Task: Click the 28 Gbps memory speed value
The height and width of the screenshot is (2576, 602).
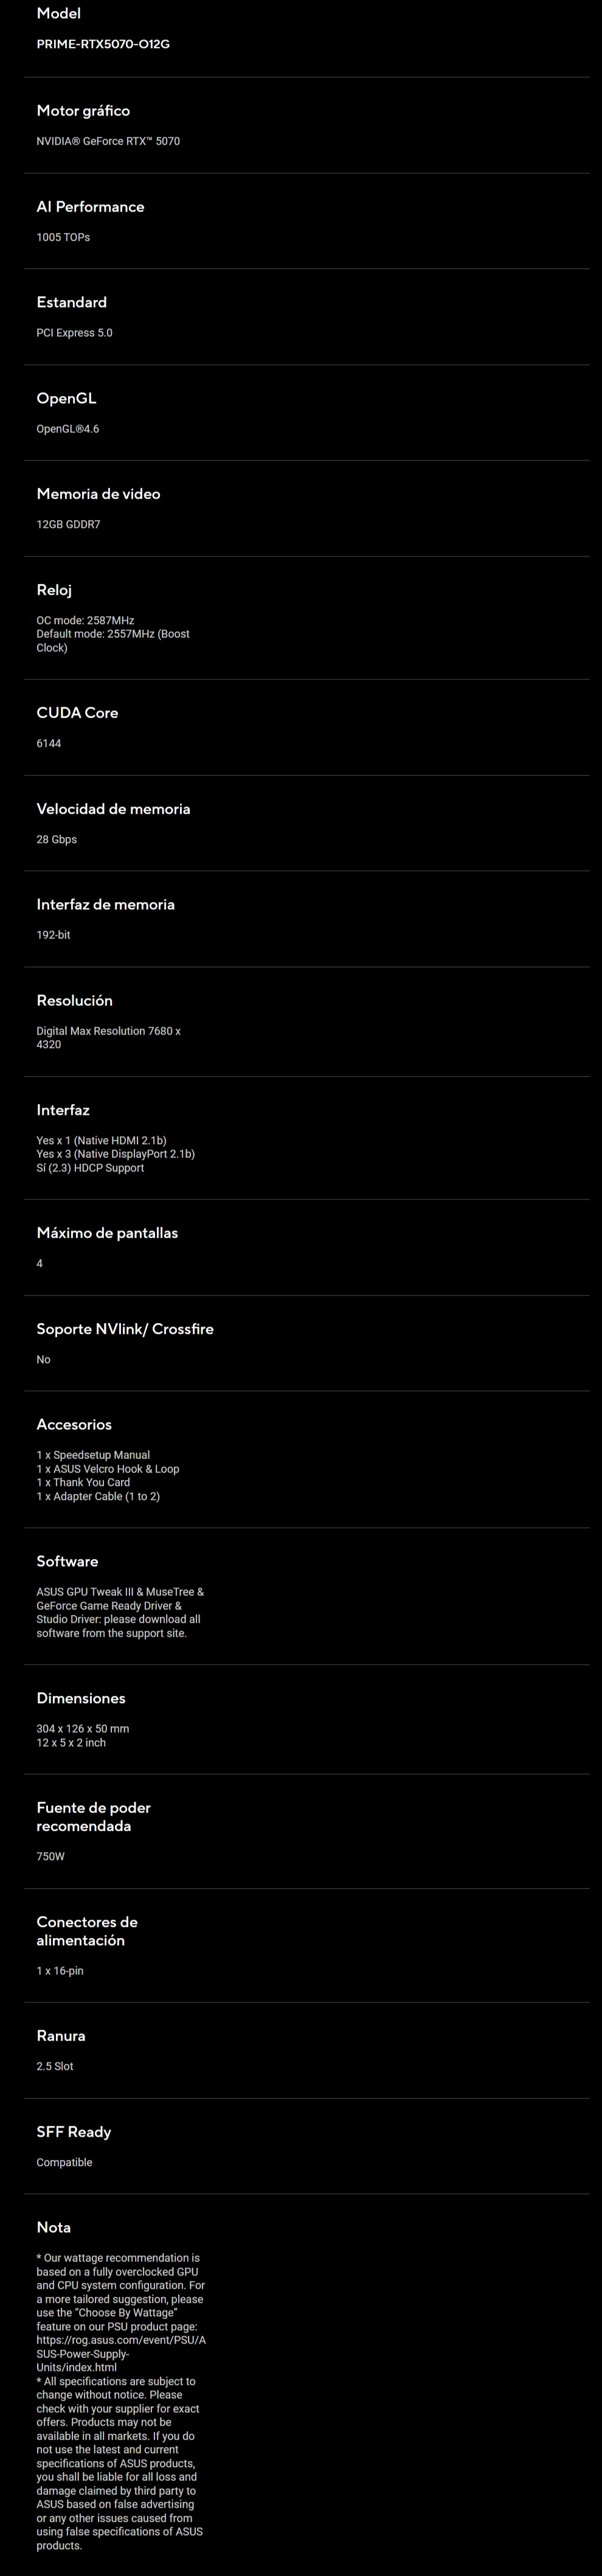Action: click(56, 839)
